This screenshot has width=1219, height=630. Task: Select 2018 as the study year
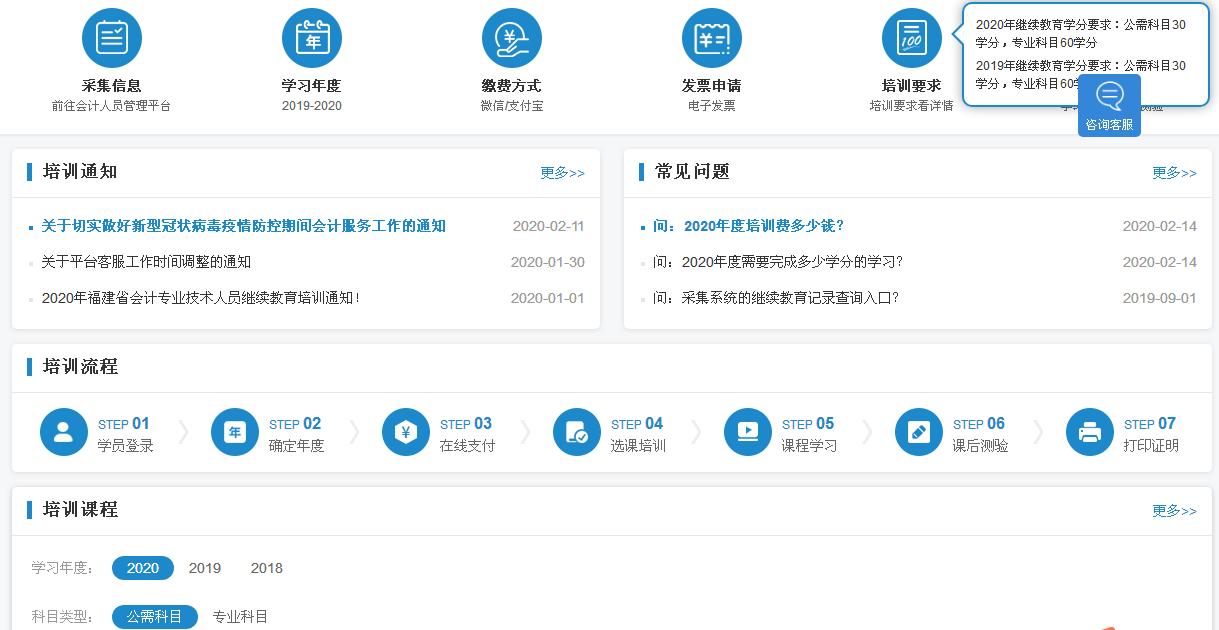click(x=266, y=568)
